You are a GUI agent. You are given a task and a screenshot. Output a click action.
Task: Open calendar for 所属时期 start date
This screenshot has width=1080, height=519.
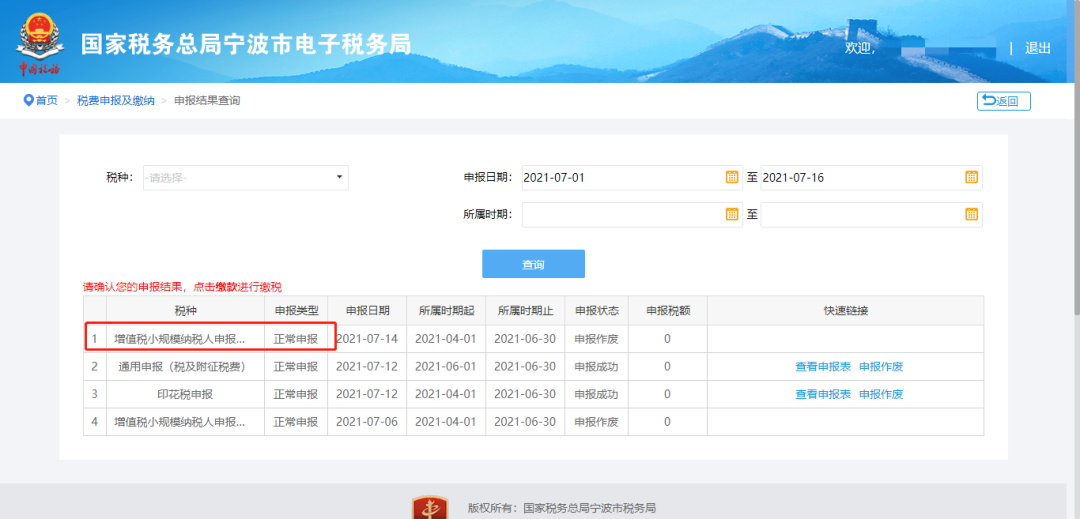[731, 215]
